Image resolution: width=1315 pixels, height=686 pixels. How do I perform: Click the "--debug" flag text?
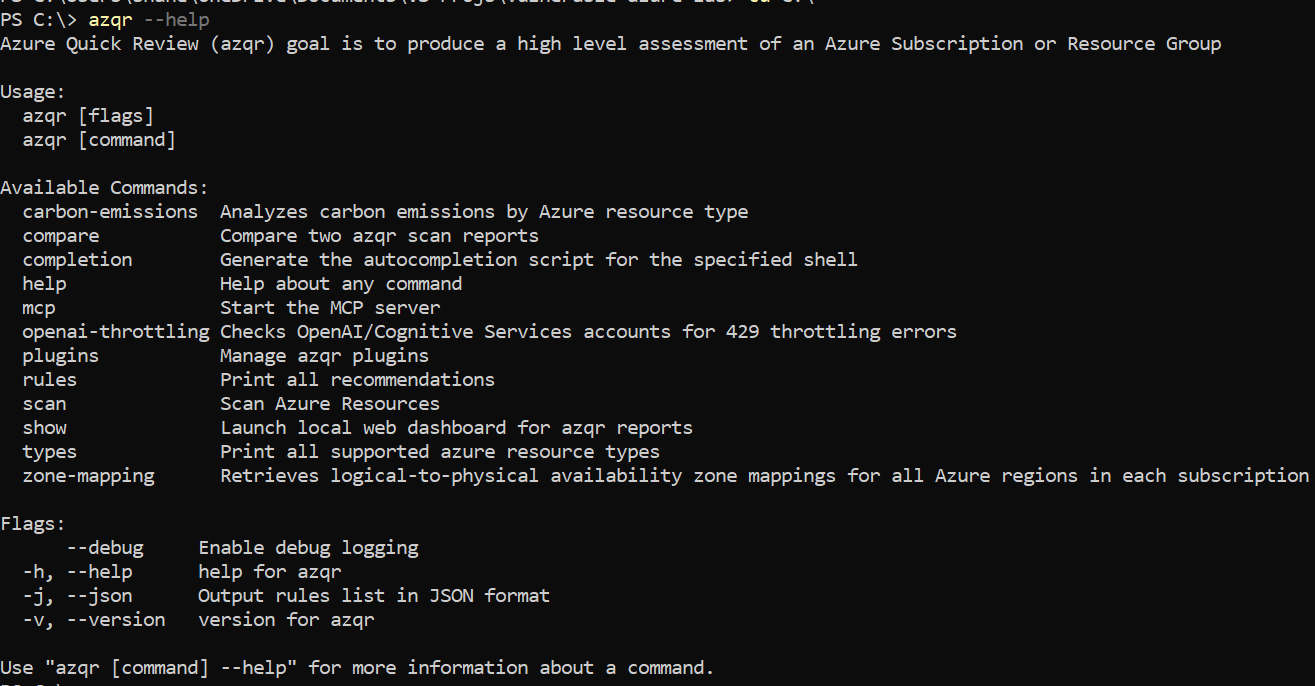105,548
